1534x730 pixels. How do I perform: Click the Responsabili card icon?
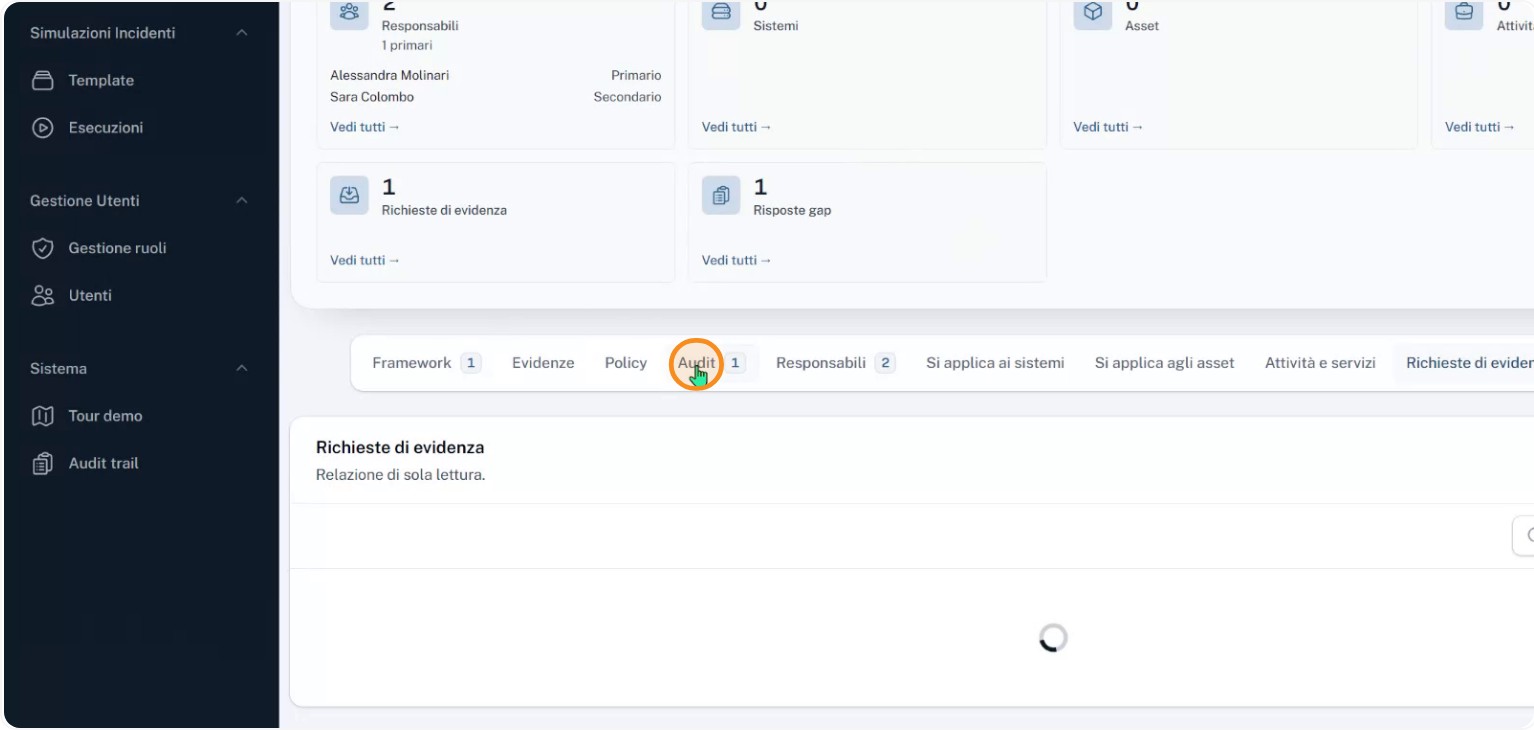[350, 13]
